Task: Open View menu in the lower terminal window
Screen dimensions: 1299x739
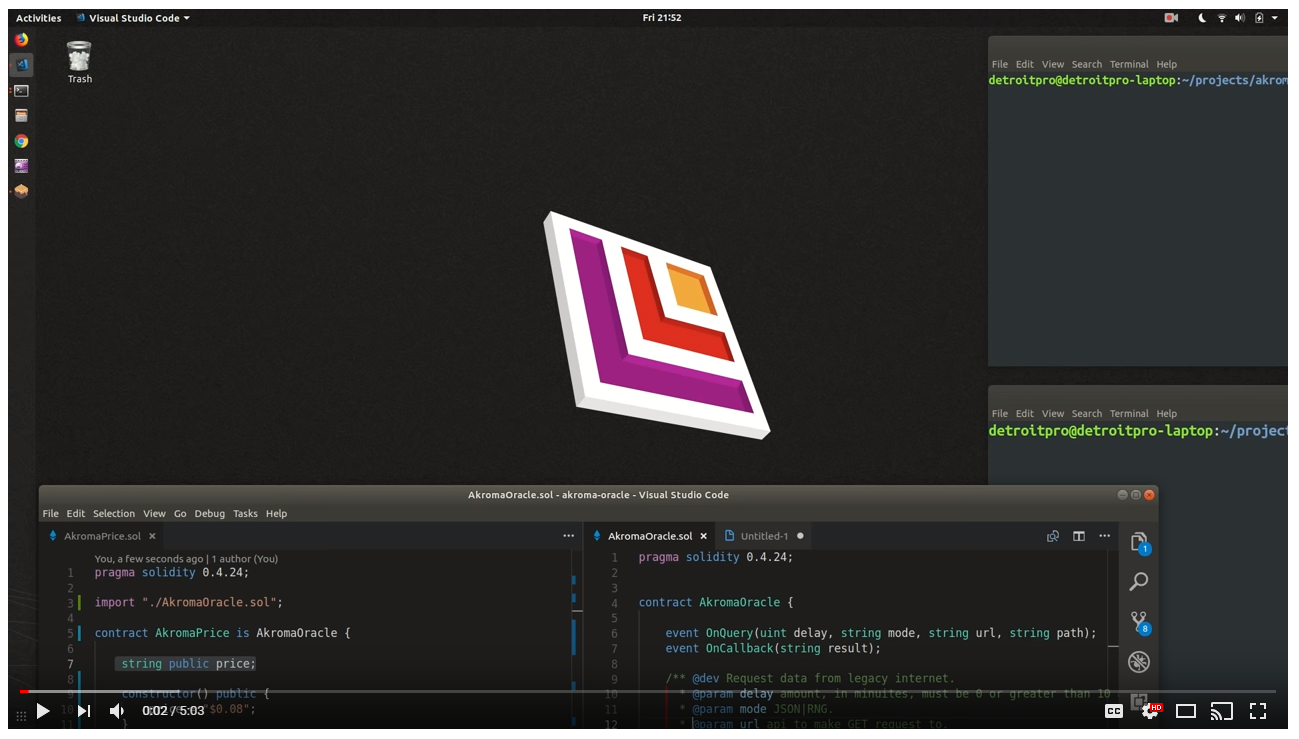Action: pos(1053,413)
